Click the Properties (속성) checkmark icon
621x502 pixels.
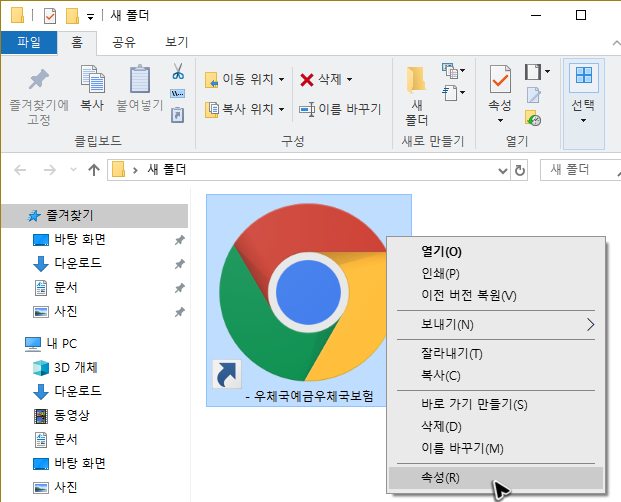pos(500,79)
